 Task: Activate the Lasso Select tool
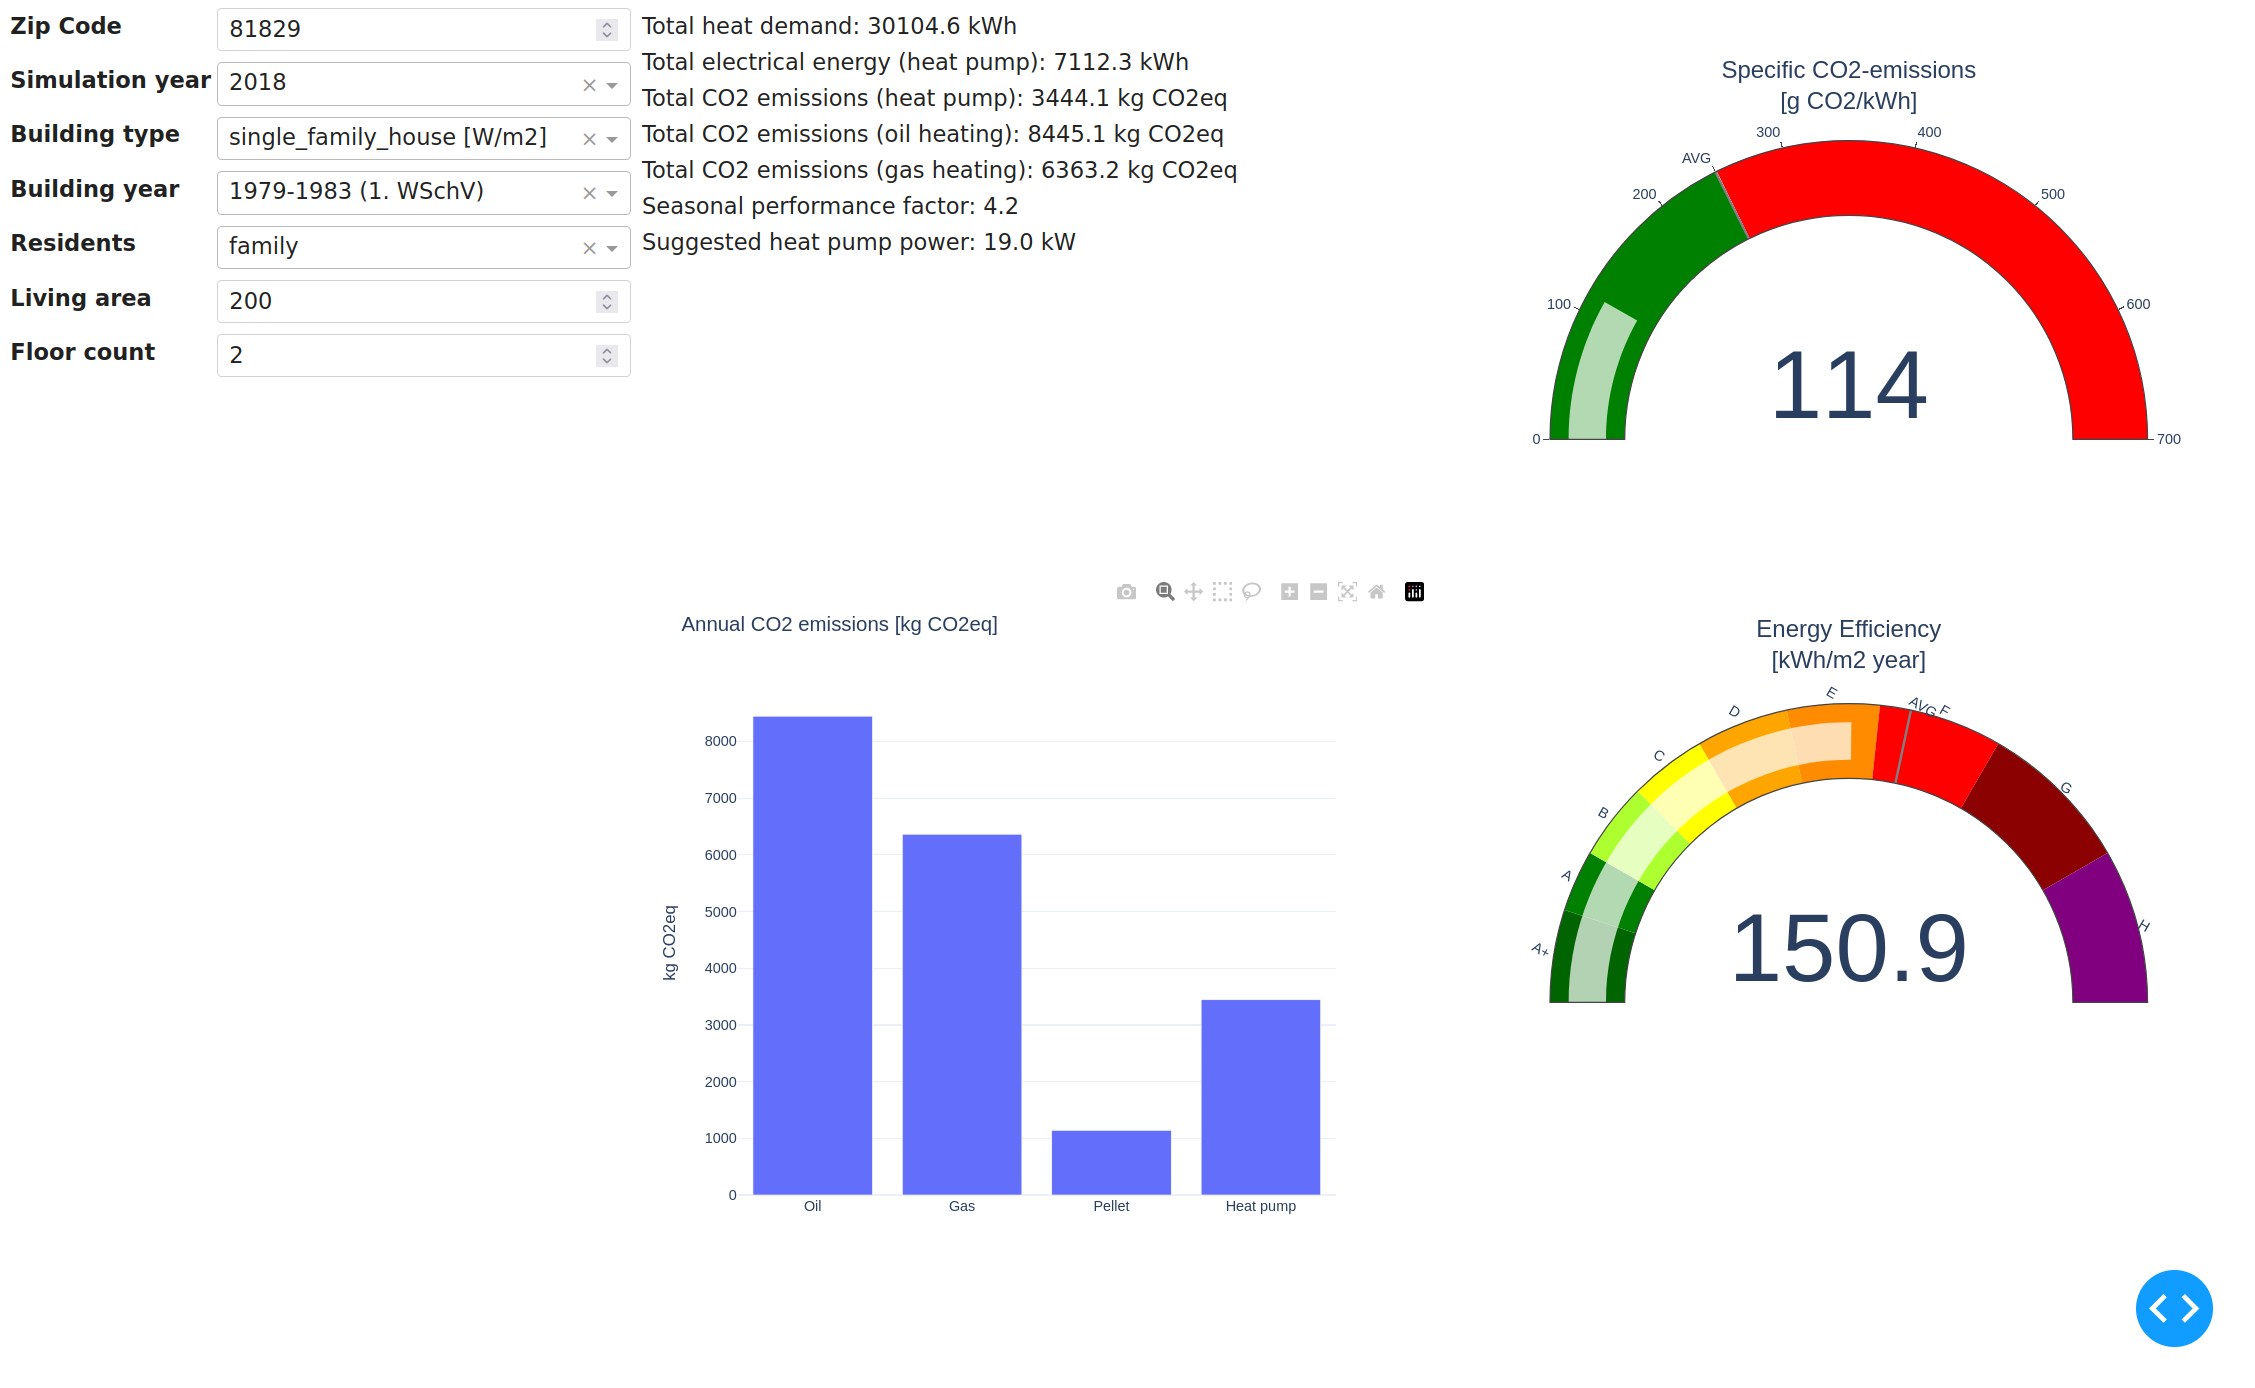(1251, 592)
